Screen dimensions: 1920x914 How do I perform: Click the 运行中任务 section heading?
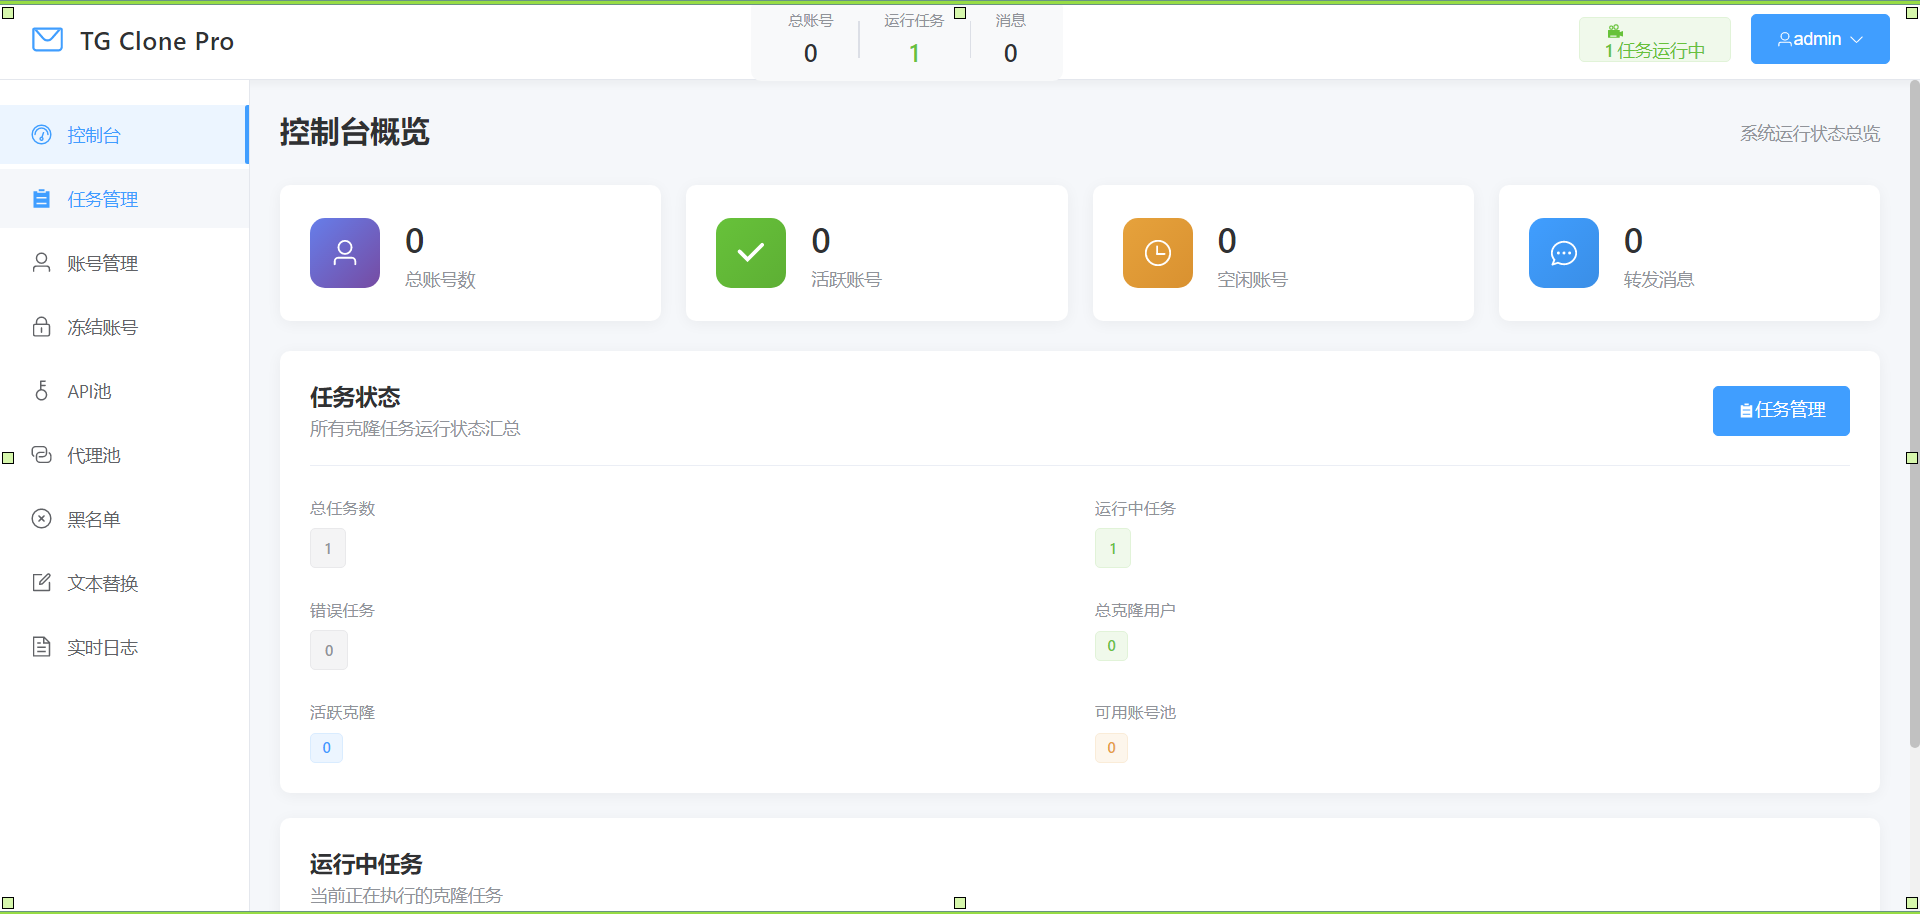(366, 864)
